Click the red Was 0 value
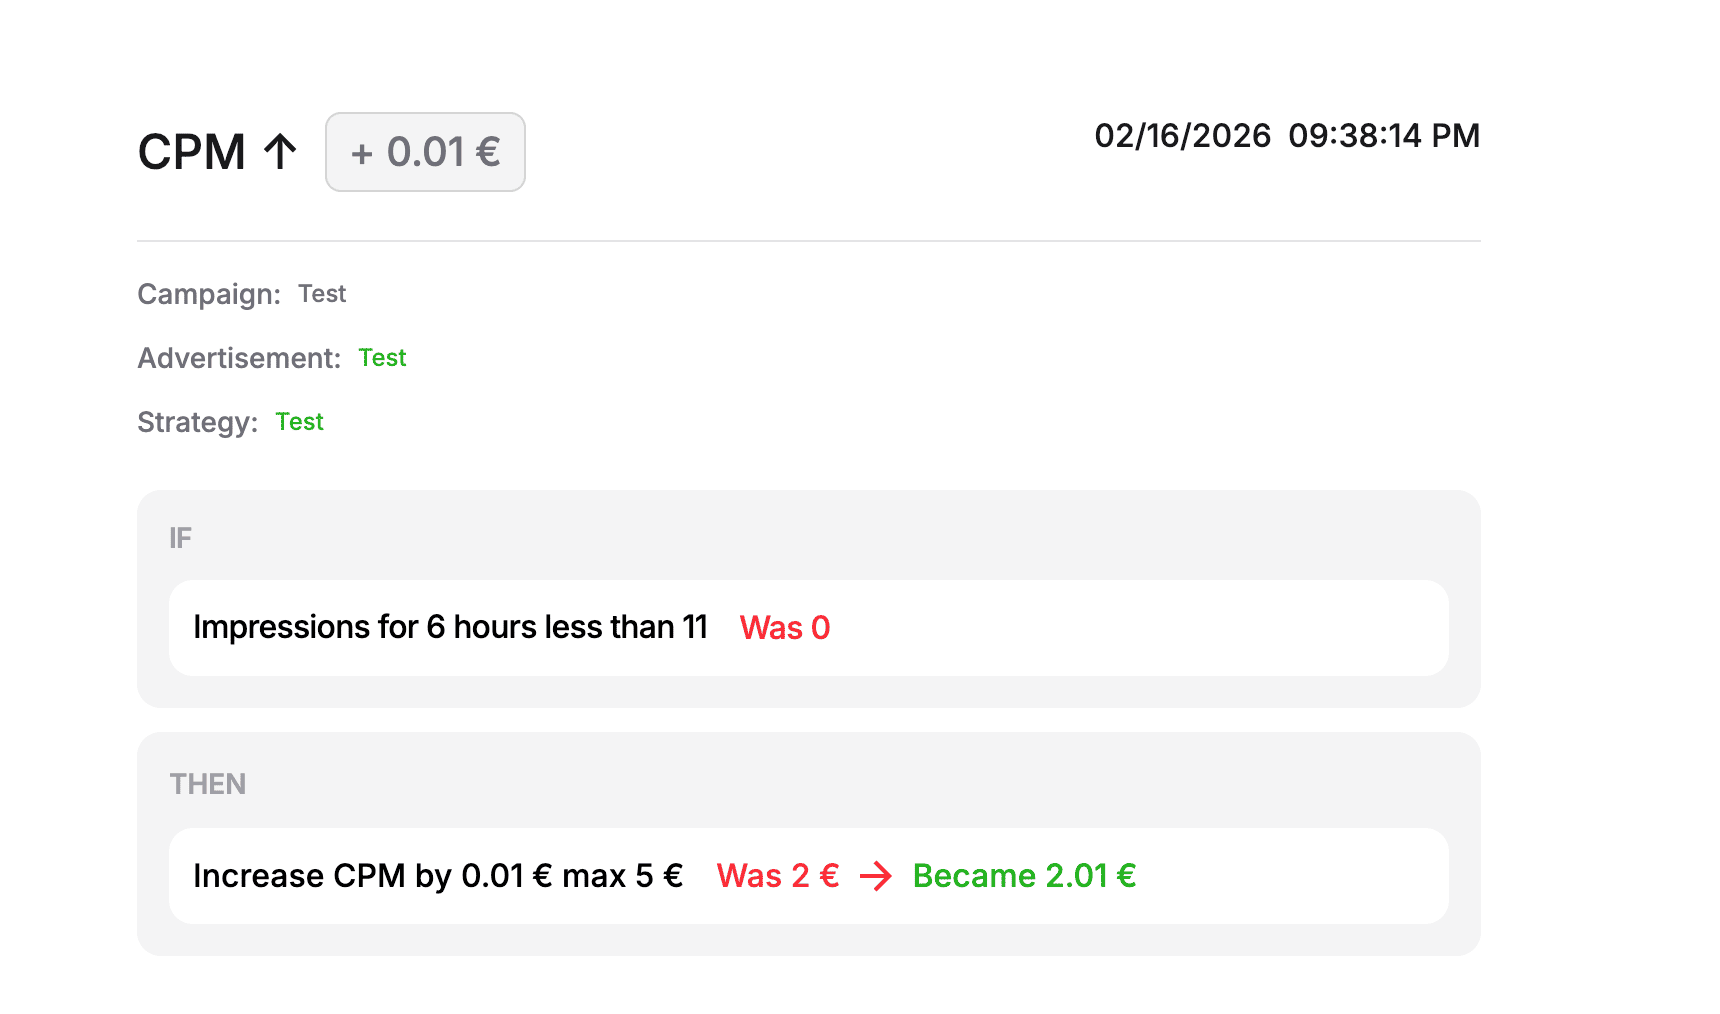This screenshot has height=1014, width=1720. (x=785, y=628)
